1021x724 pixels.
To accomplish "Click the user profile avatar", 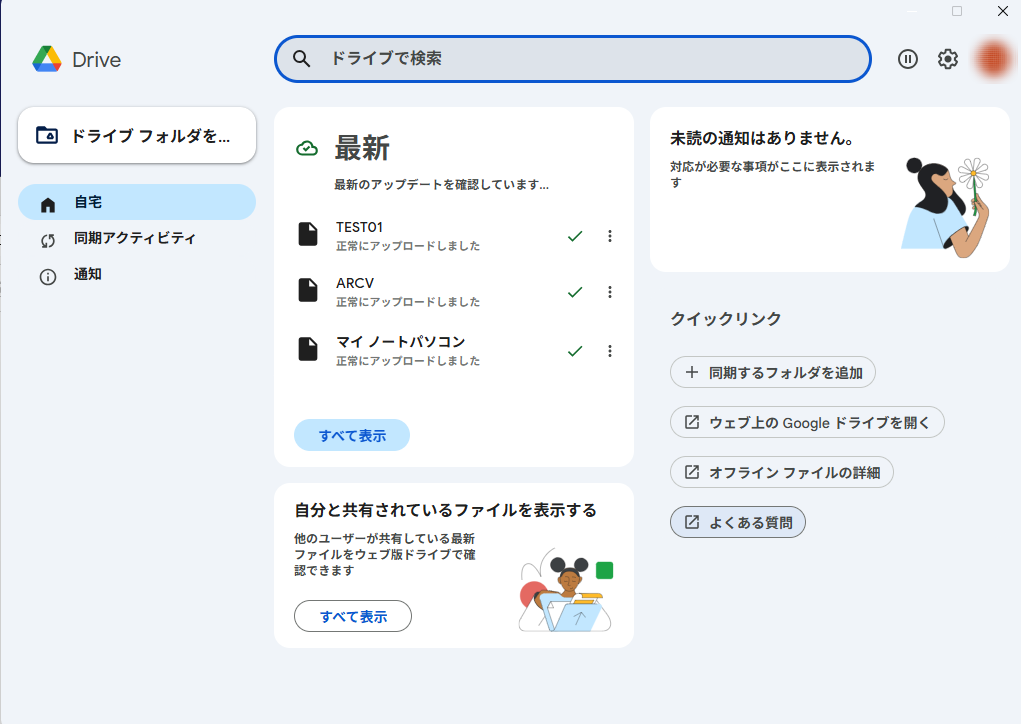I will [993, 59].
